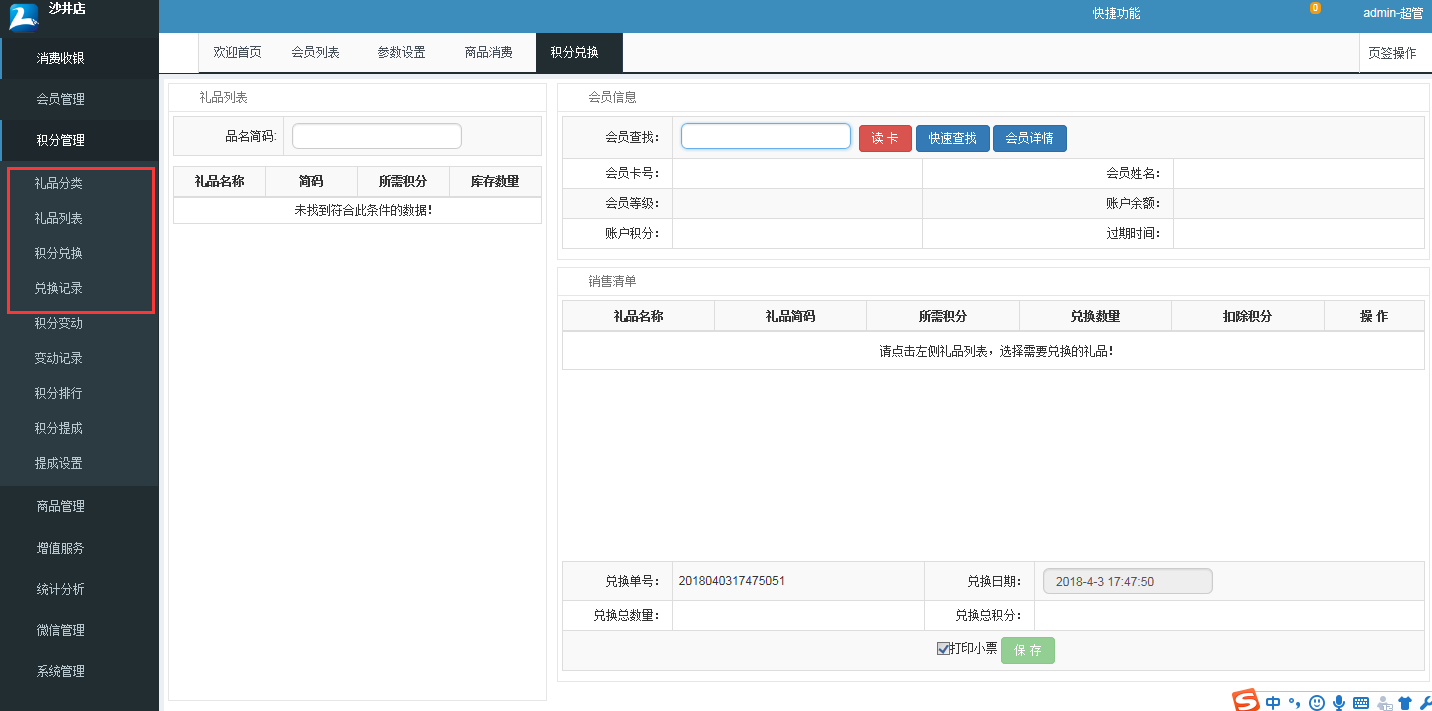Open the skin shirt icon
This screenshot has height=711, width=1432.
coord(1405,703)
